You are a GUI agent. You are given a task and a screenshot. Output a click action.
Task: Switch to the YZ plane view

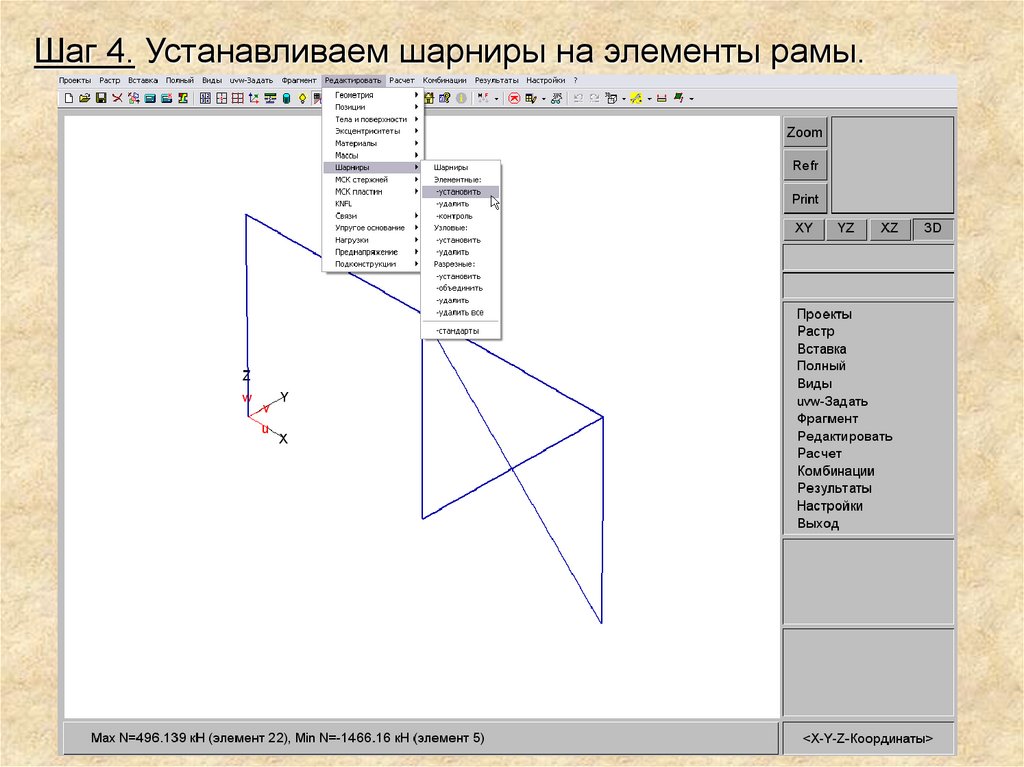click(846, 228)
